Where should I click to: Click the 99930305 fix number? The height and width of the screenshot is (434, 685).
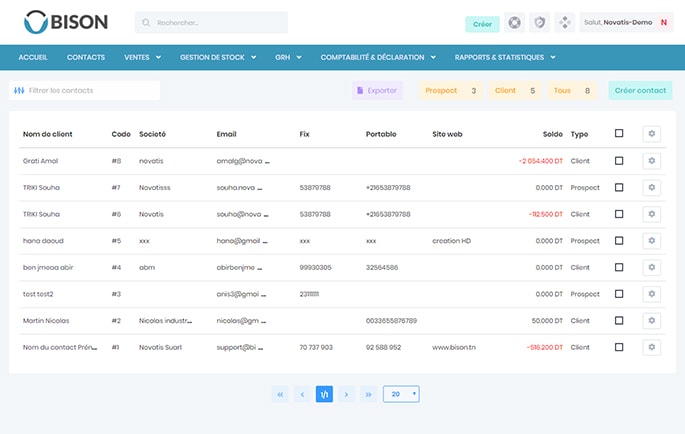315,267
